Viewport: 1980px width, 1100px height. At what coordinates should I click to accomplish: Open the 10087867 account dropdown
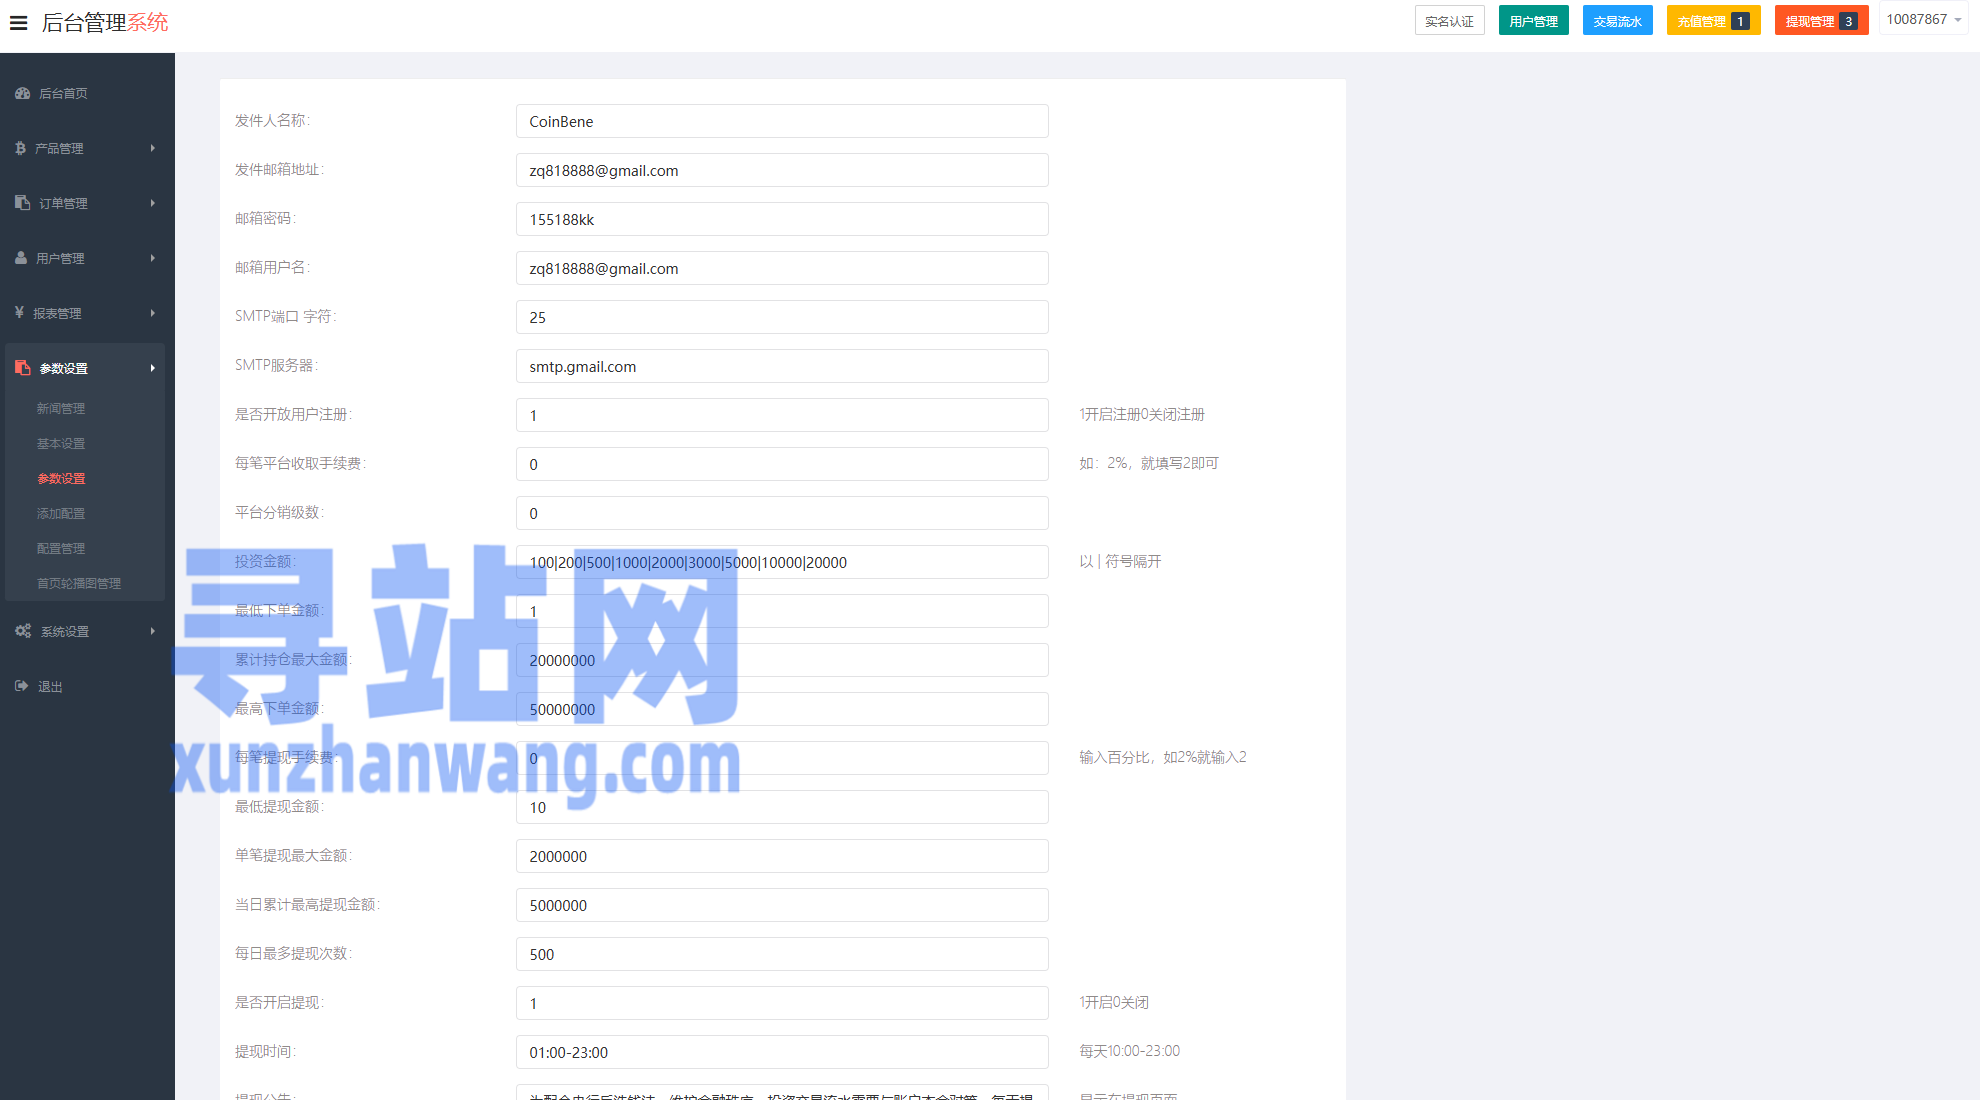1923,20
